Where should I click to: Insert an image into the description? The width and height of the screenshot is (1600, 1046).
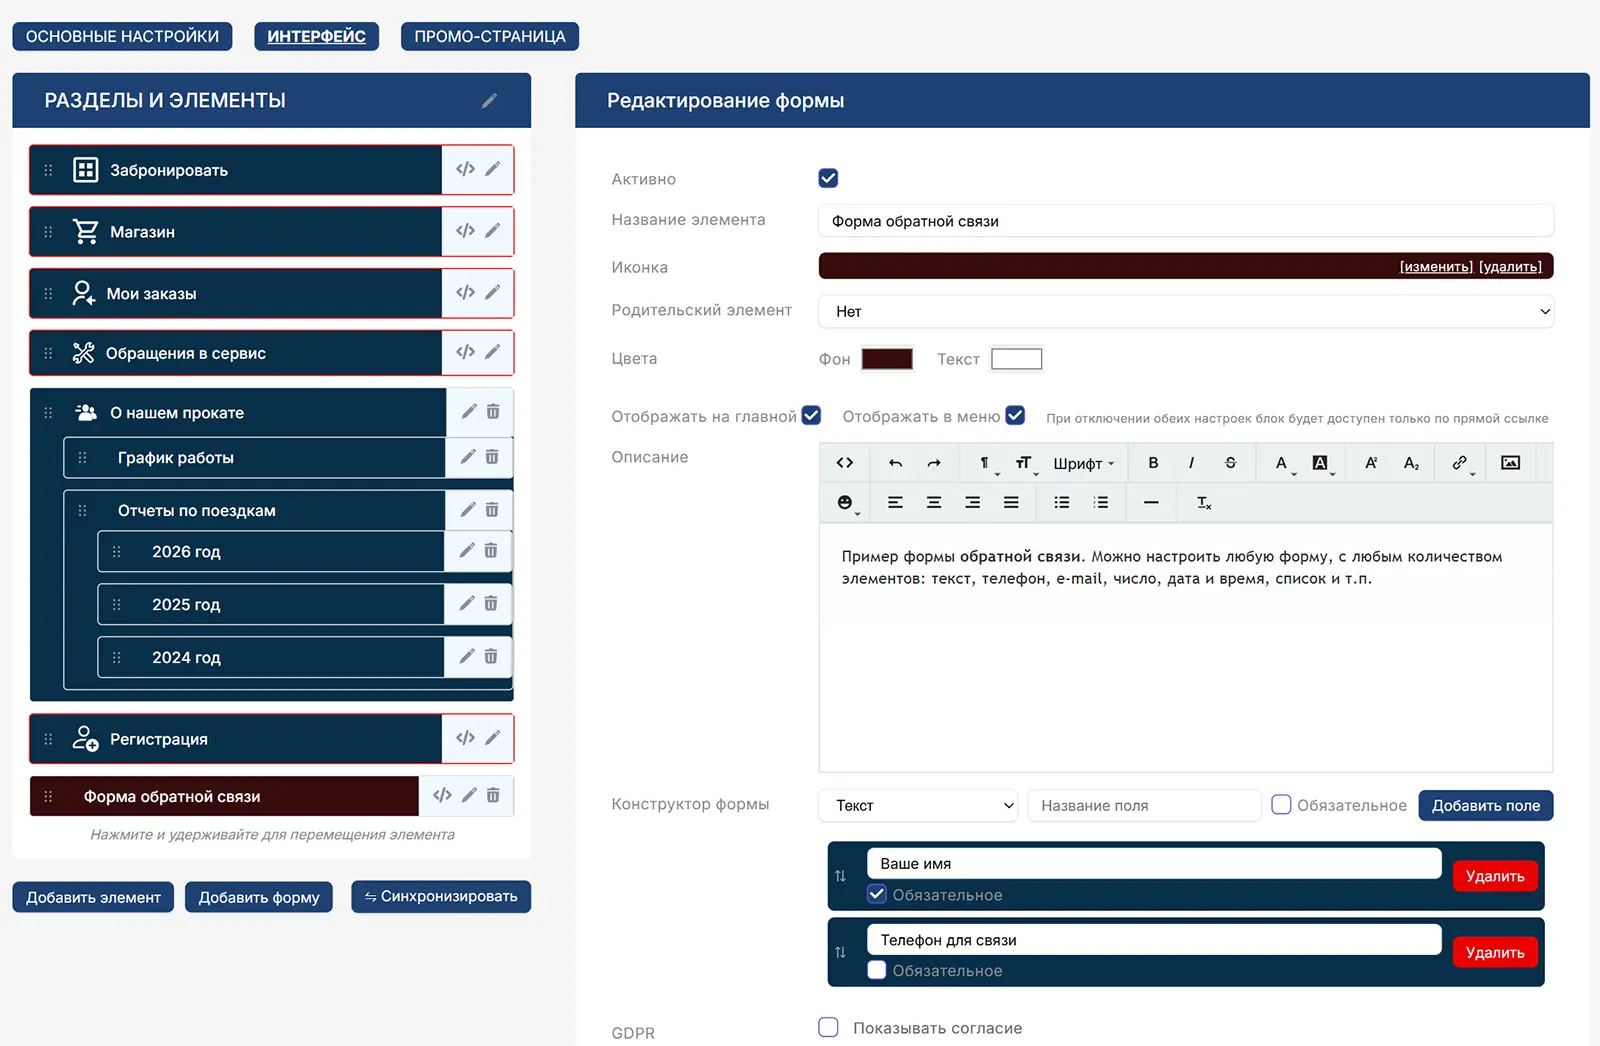pyautogui.click(x=1511, y=463)
